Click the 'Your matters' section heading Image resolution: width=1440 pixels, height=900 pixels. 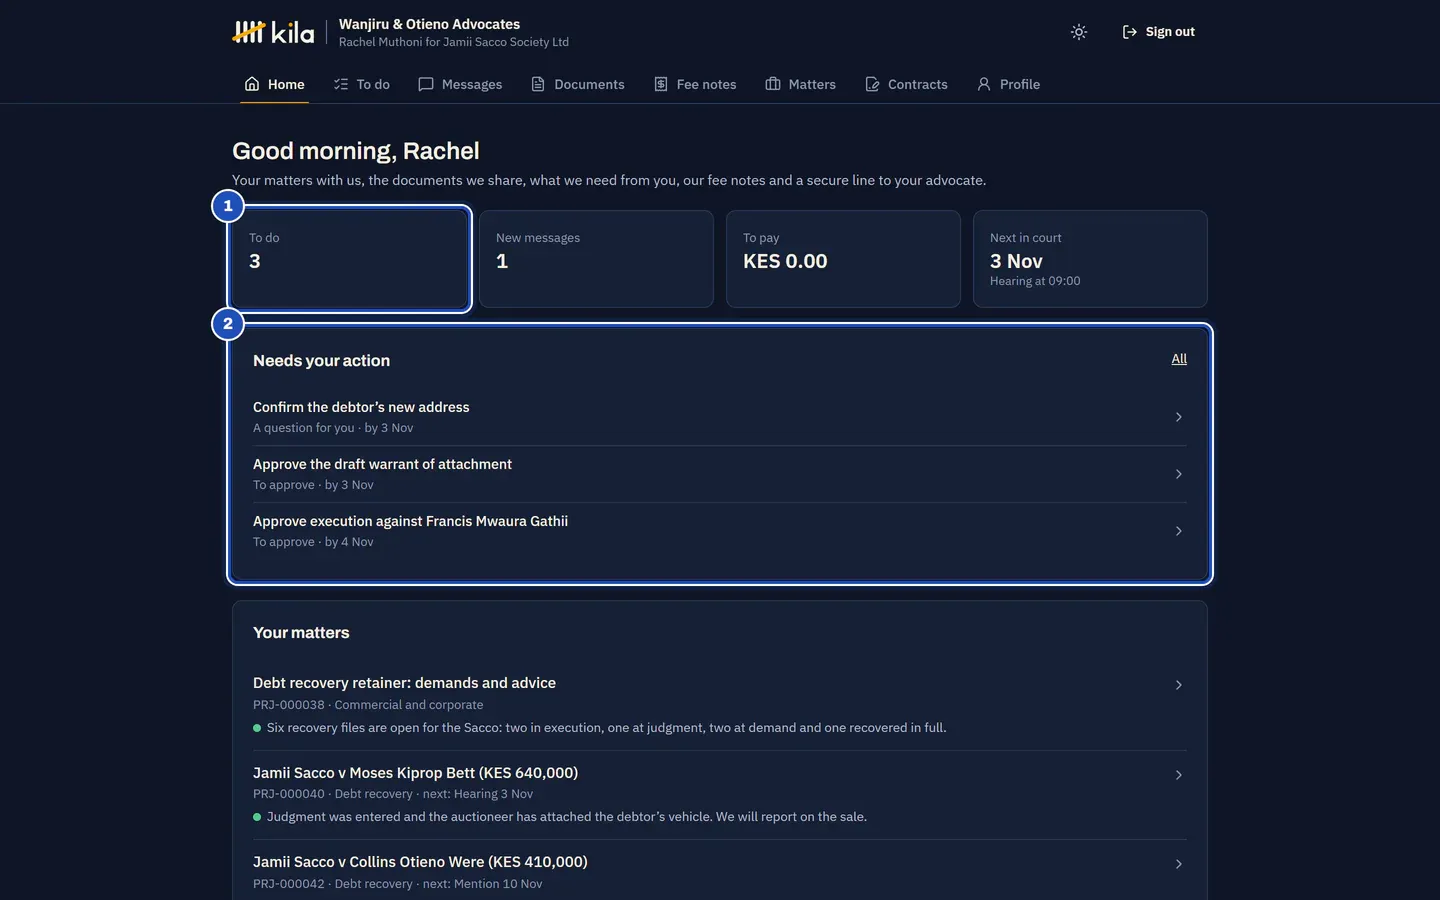point(301,633)
